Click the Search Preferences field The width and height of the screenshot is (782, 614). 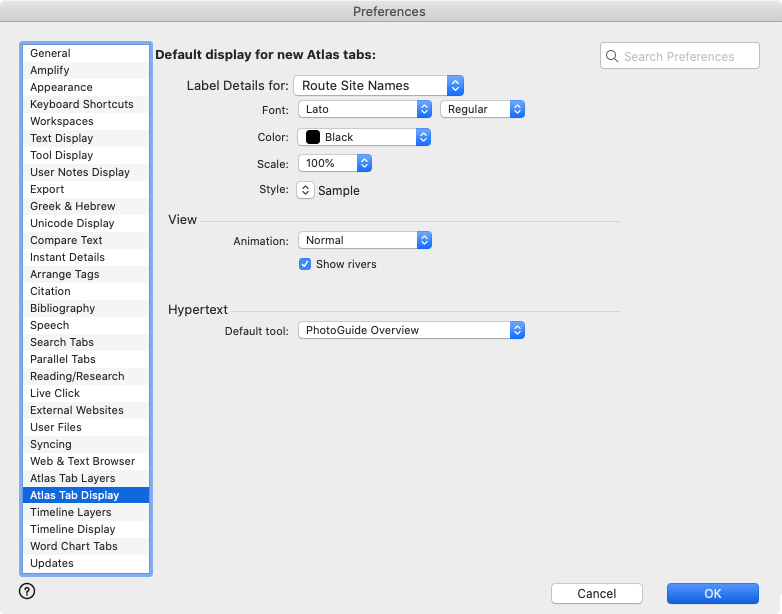(688, 57)
